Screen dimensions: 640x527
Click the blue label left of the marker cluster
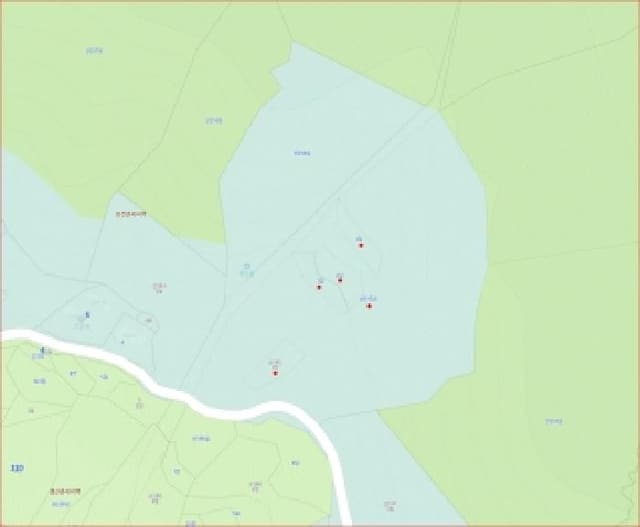coord(247,271)
